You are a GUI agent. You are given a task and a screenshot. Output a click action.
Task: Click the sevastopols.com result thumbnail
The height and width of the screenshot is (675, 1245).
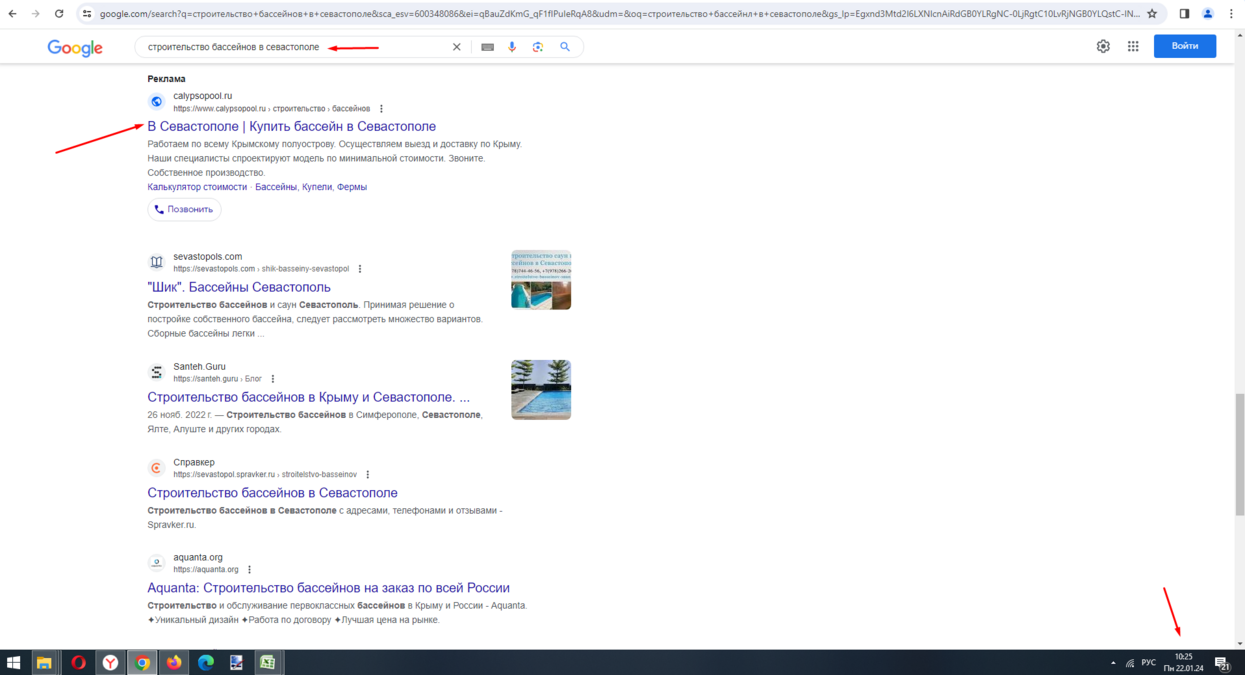(x=541, y=280)
